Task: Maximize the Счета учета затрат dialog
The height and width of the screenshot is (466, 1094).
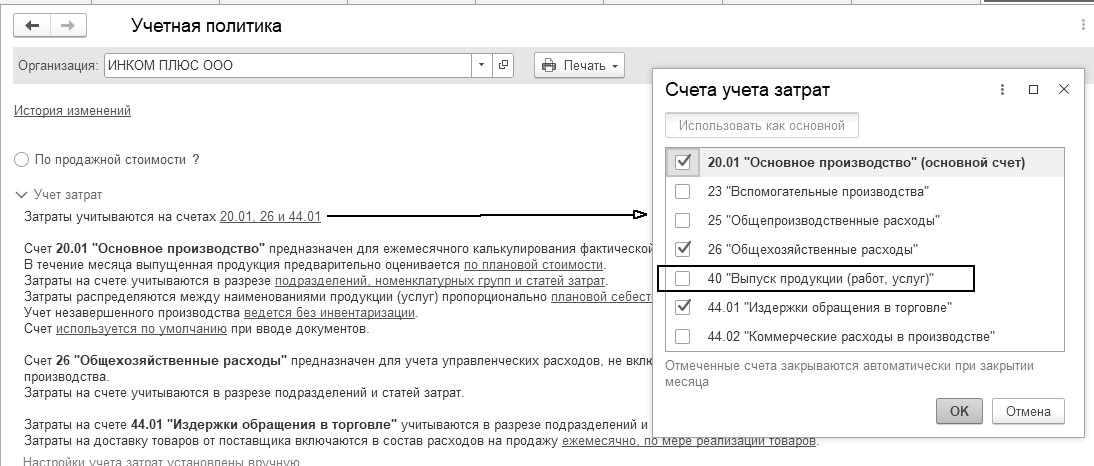Action: click(1034, 89)
